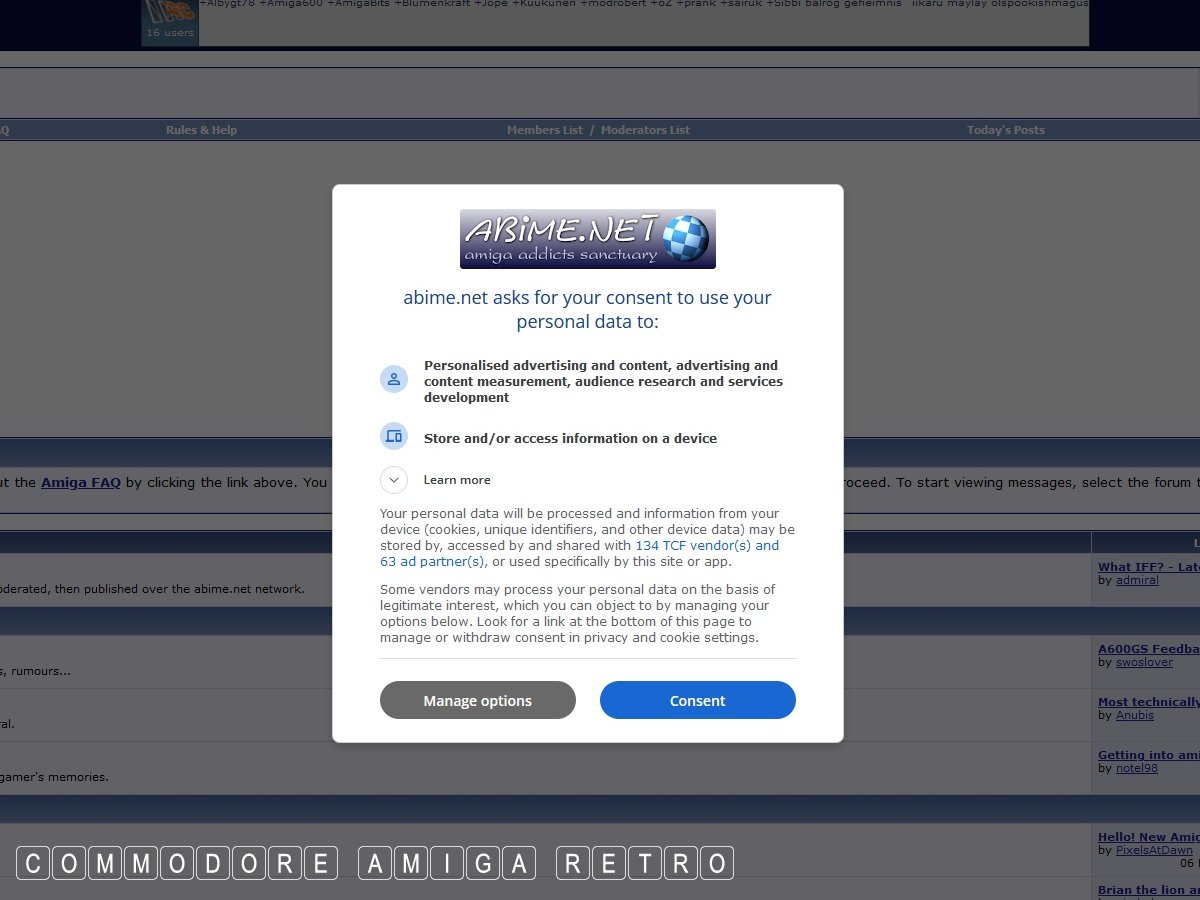The height and width of the screenshot is (900, 1200).
Task: Go to the Members List
Action: click(544, 130)
